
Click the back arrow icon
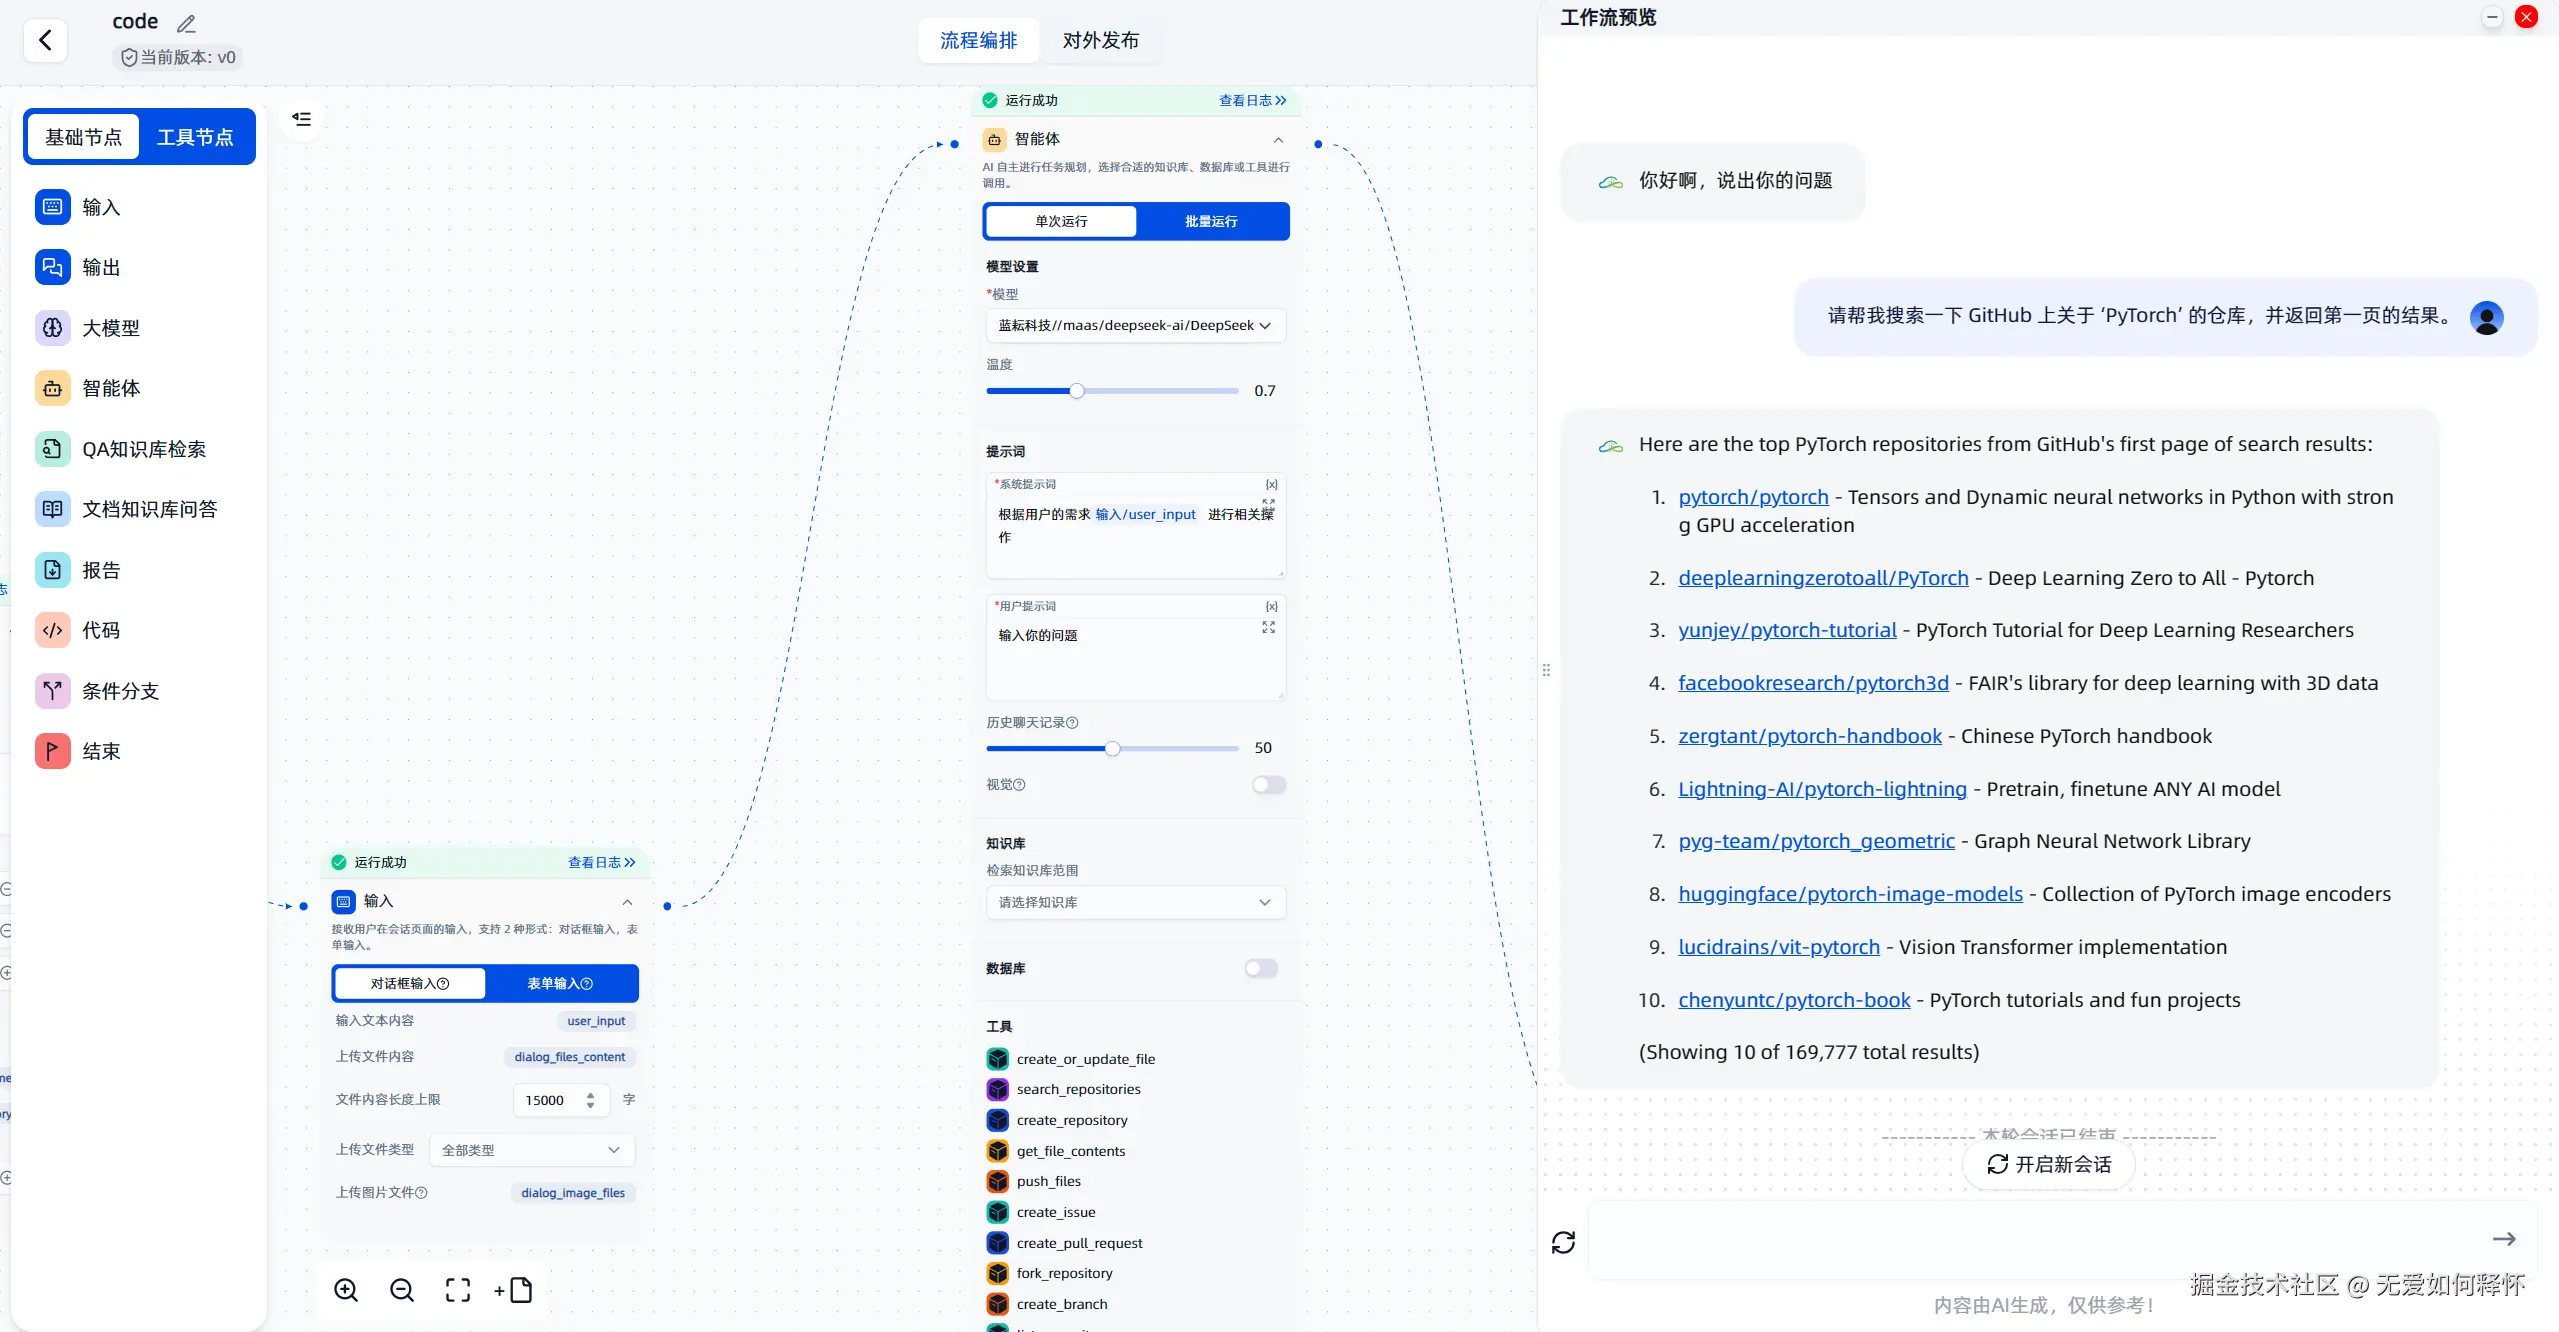(x=45, y=41)
